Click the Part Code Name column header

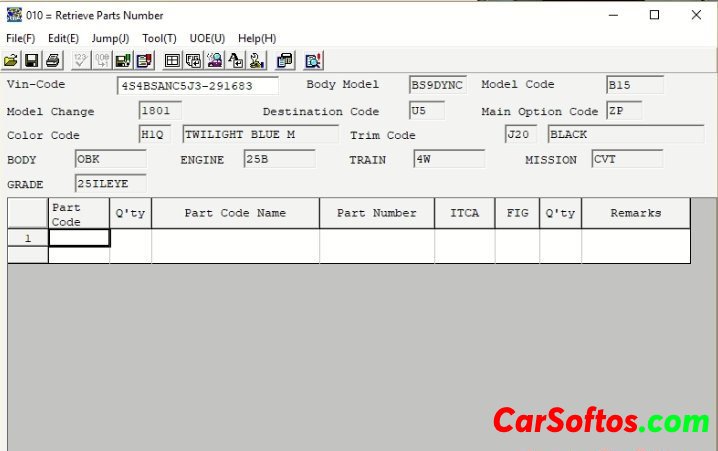point(235,213)
